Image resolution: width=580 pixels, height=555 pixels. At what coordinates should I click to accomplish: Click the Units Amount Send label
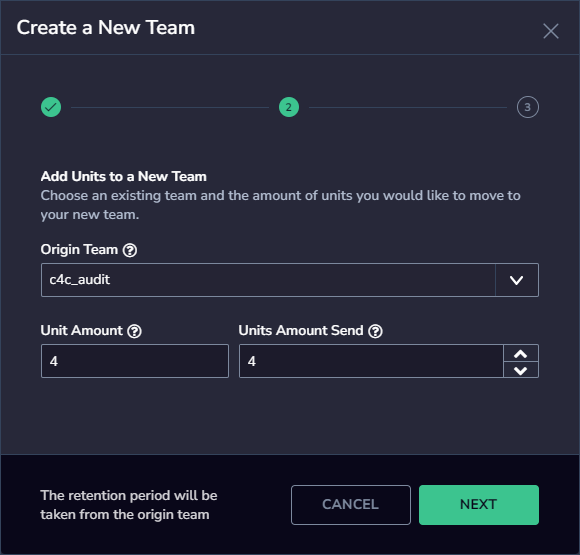click(x=301, y=330)
